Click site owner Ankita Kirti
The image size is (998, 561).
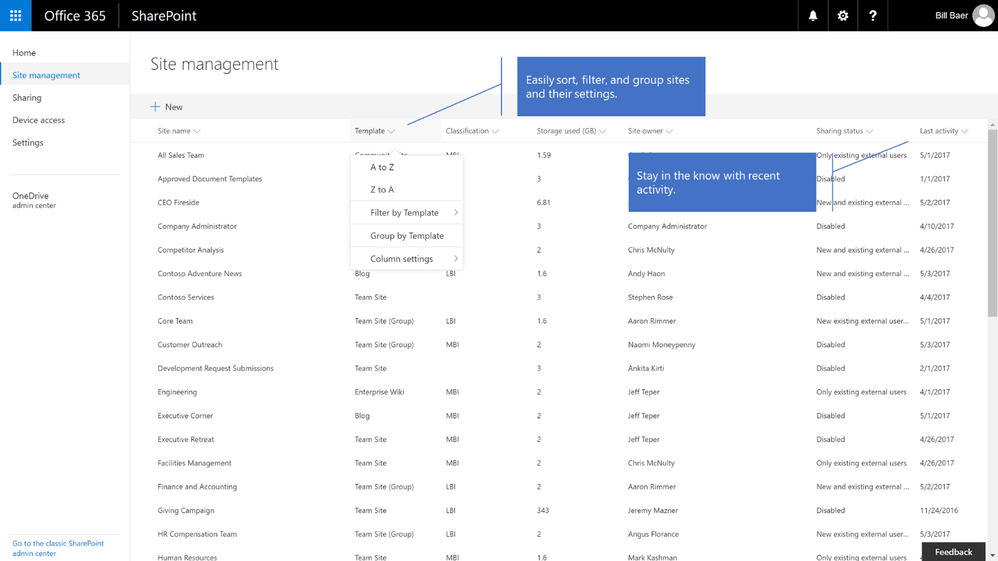[x=646, y=368]
